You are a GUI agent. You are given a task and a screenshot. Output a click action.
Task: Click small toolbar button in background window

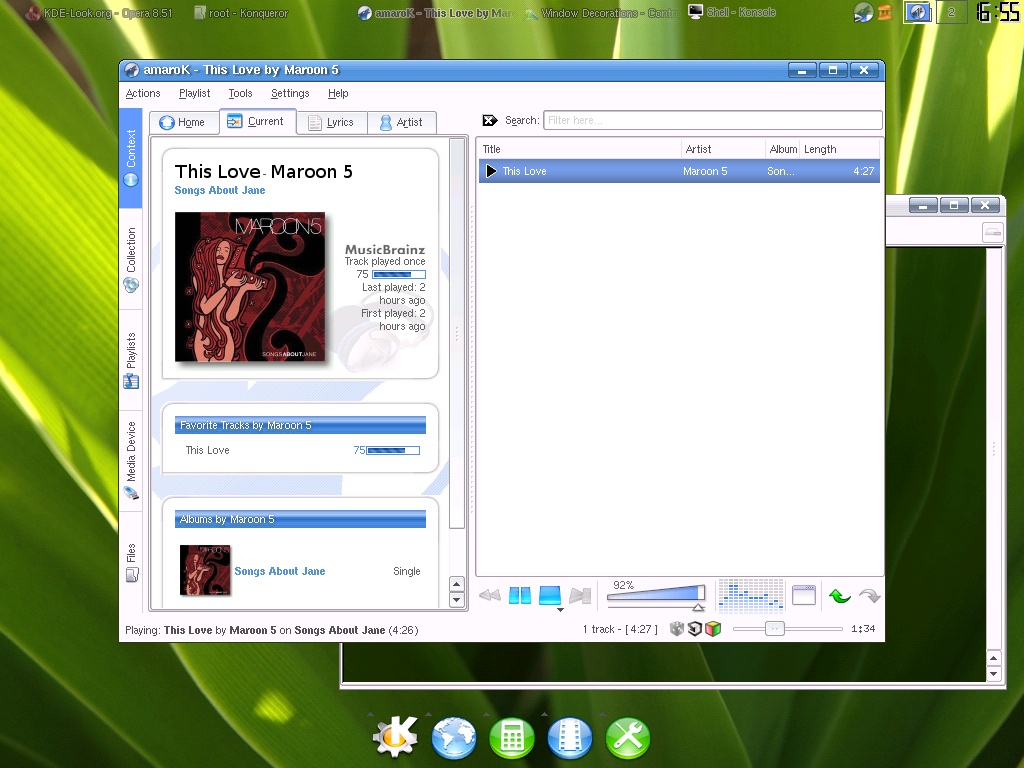(x=993, y=232)
